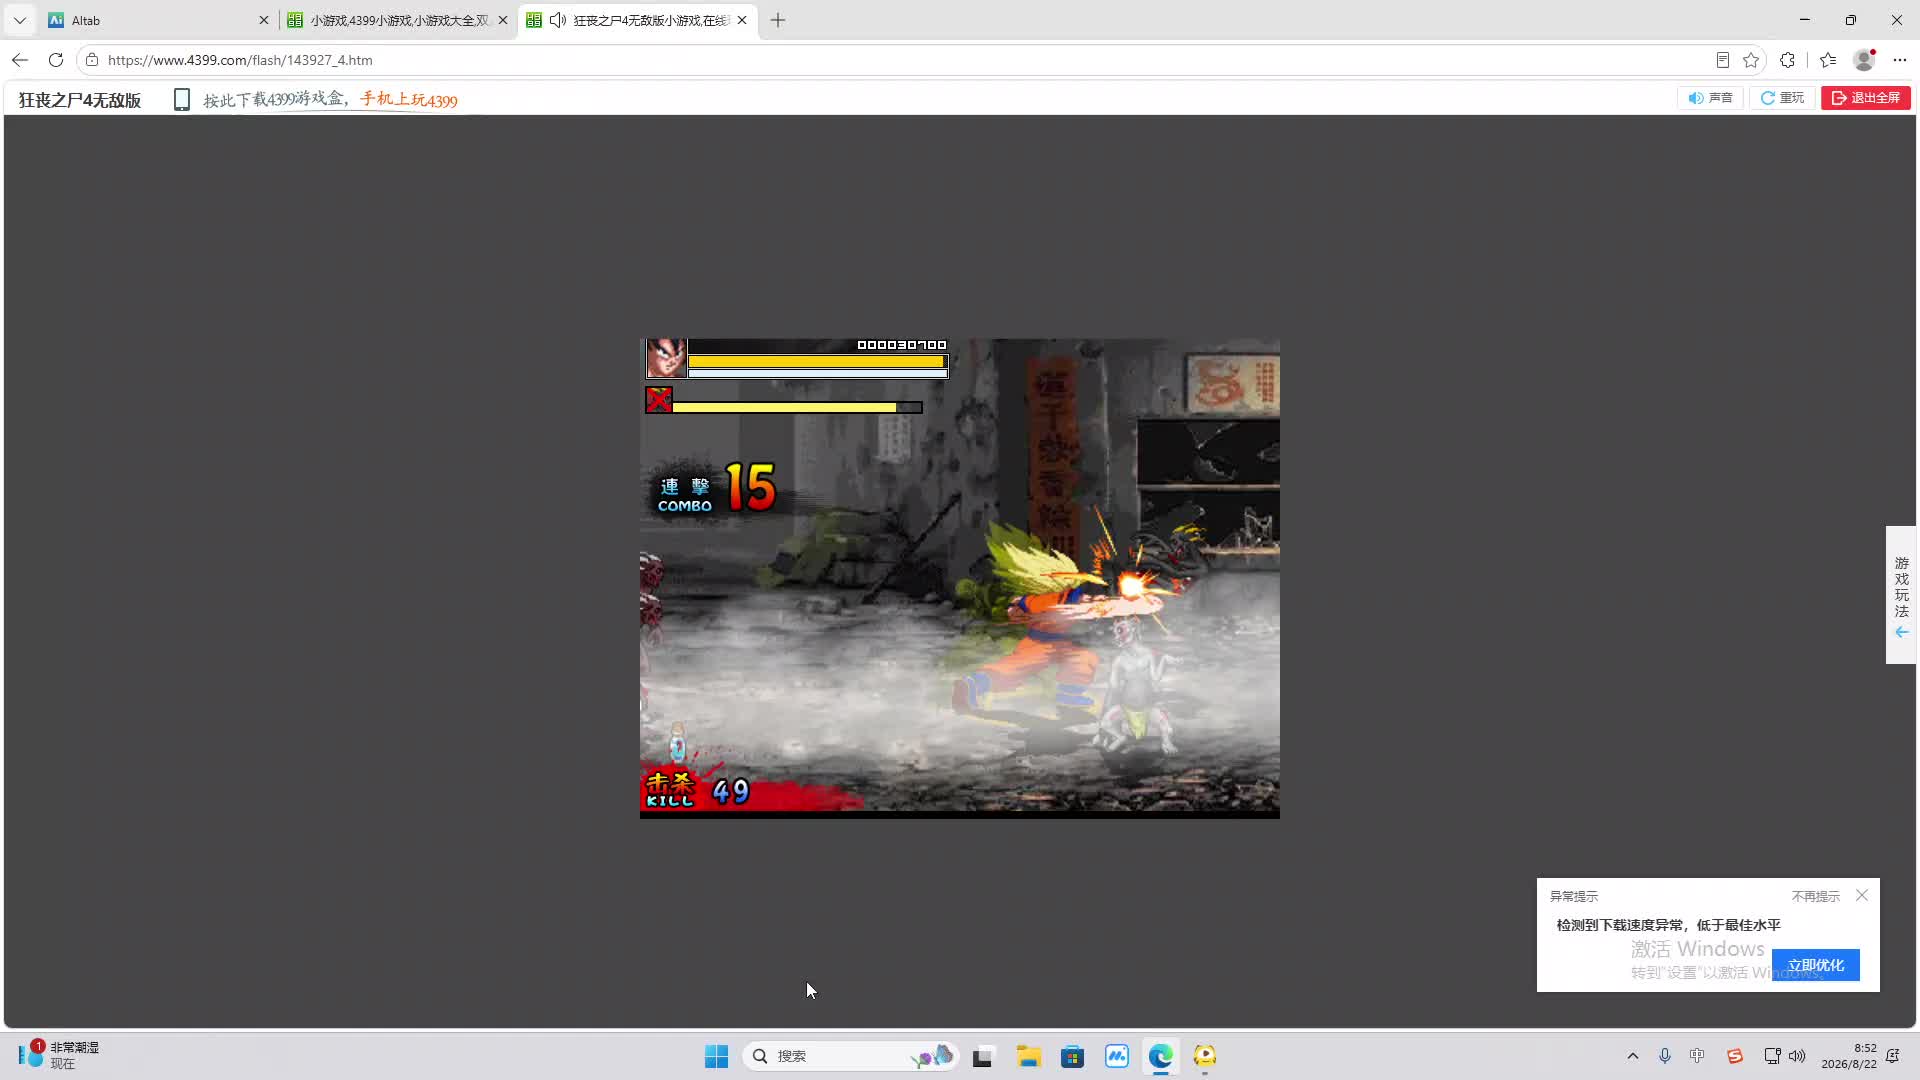Open the Settings and more menu
This screenshot has height=1080, width=1920.
(x=1900, y=60)
